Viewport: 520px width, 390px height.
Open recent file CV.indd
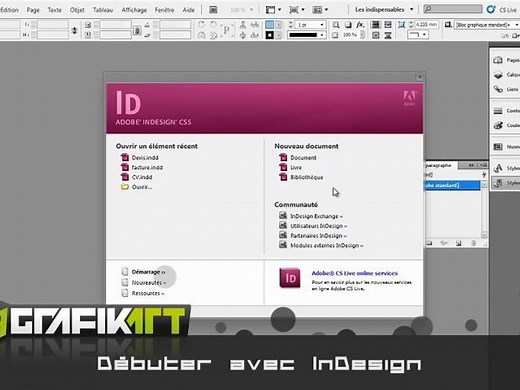coord(142,177)
